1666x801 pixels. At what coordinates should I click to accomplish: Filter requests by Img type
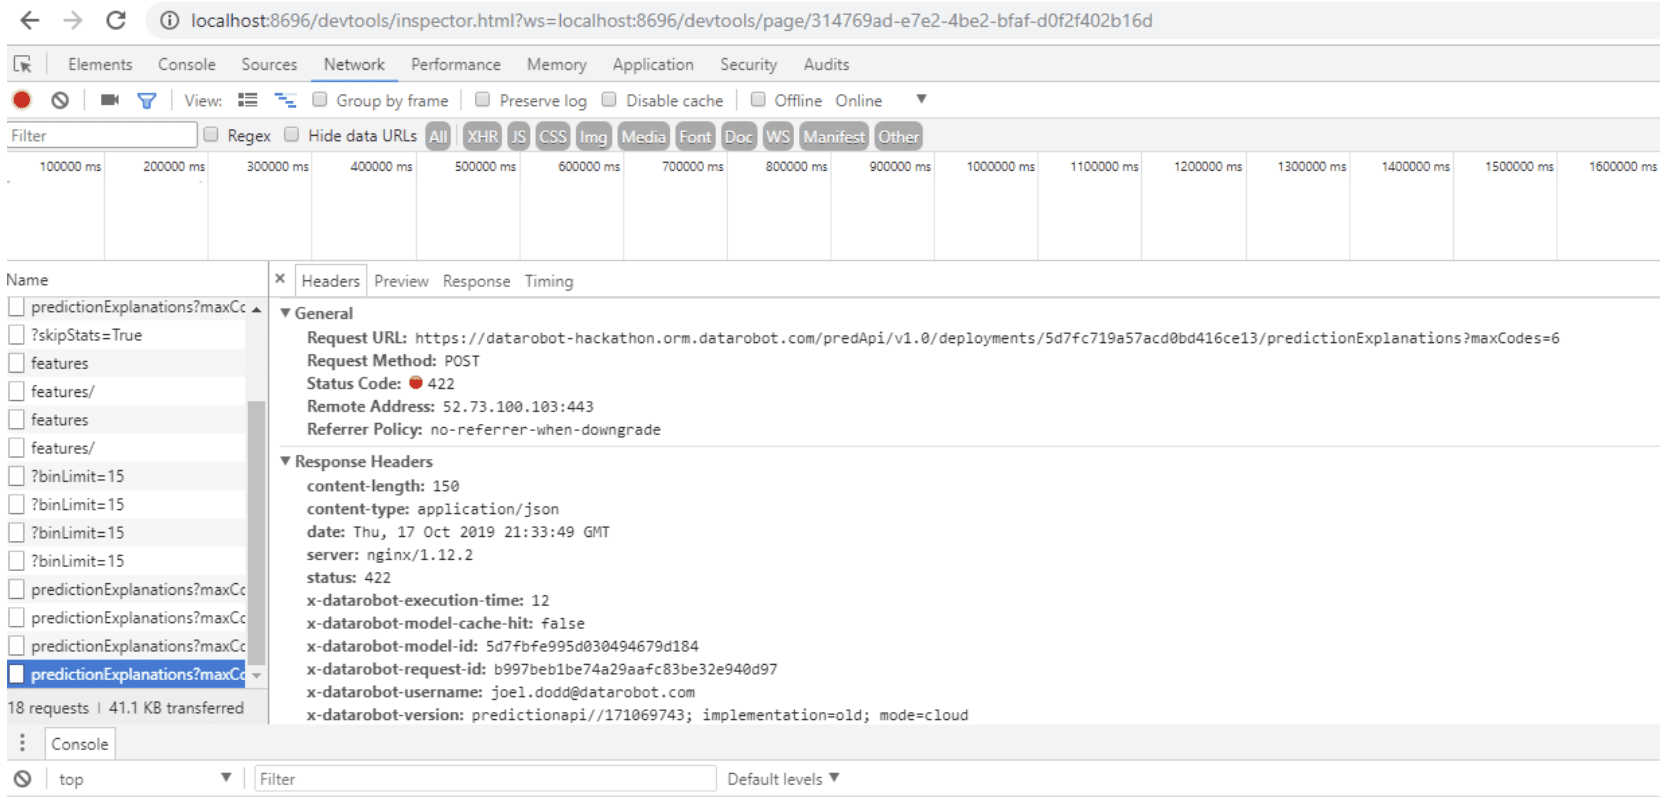[x=593, y=136]
